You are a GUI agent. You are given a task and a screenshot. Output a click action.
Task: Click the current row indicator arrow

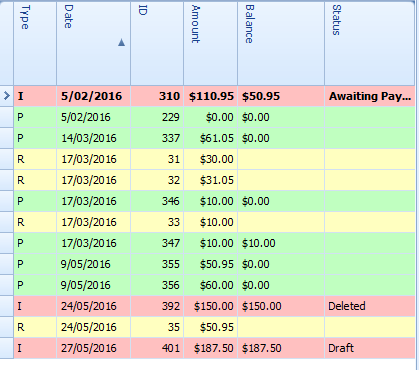7,96
